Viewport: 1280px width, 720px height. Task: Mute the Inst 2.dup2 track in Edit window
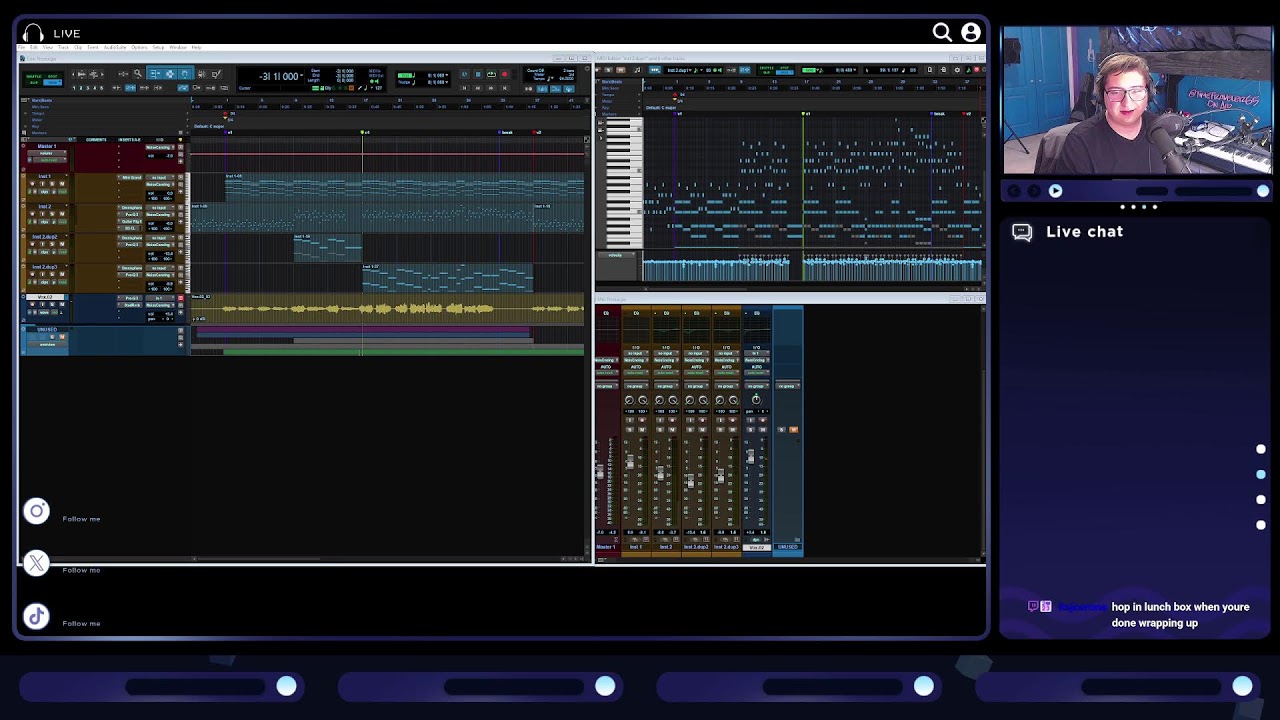62,244
